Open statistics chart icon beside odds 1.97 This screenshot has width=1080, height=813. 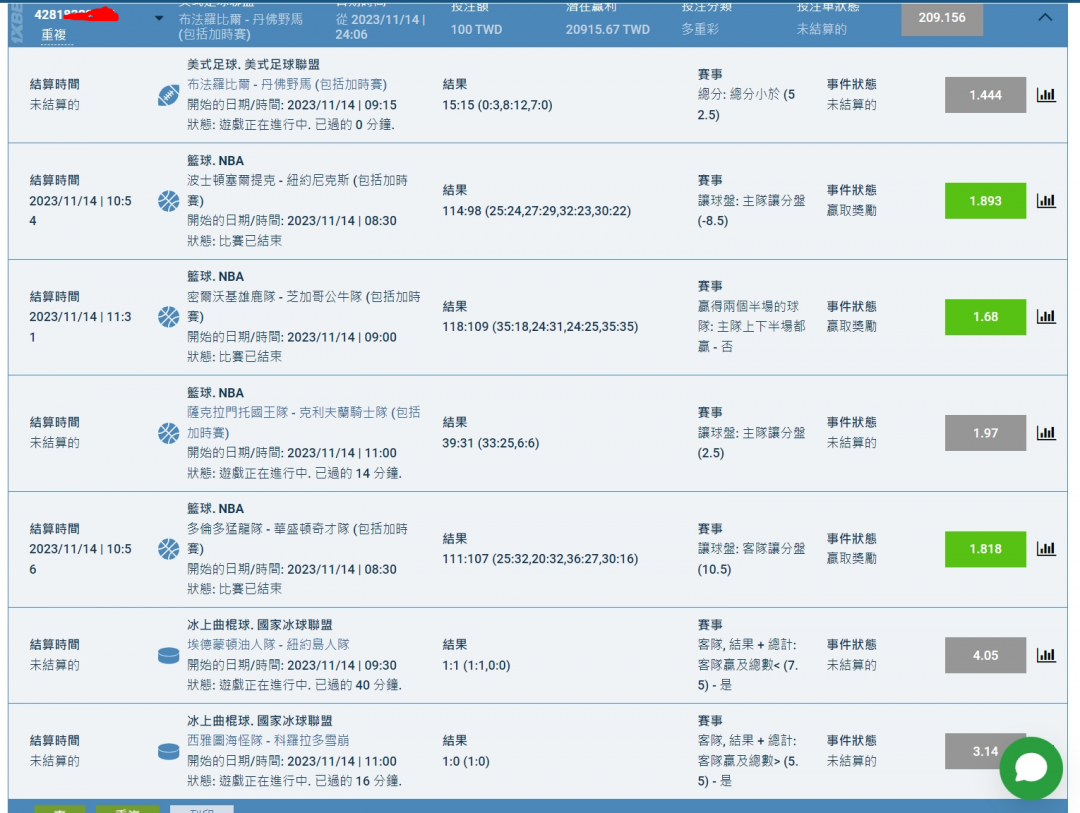1046,433
